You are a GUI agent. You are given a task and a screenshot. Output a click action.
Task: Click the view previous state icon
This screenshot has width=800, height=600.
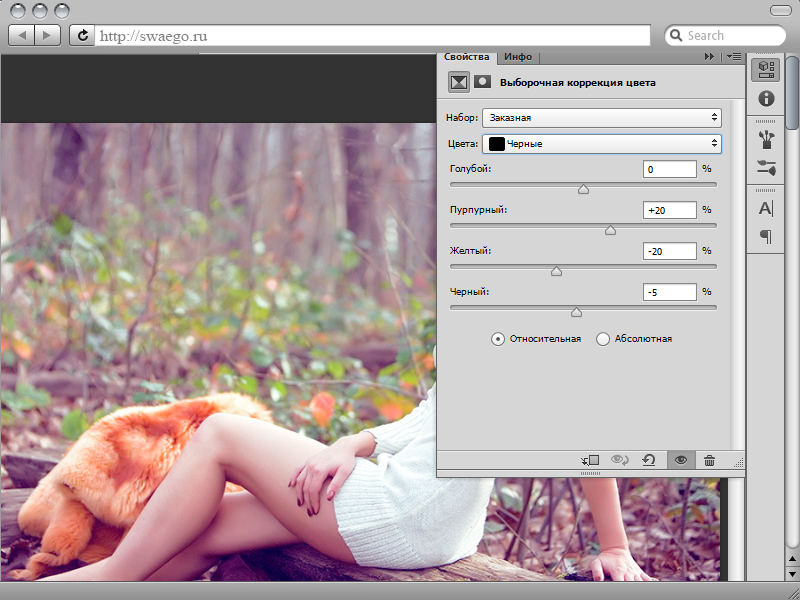620,461
